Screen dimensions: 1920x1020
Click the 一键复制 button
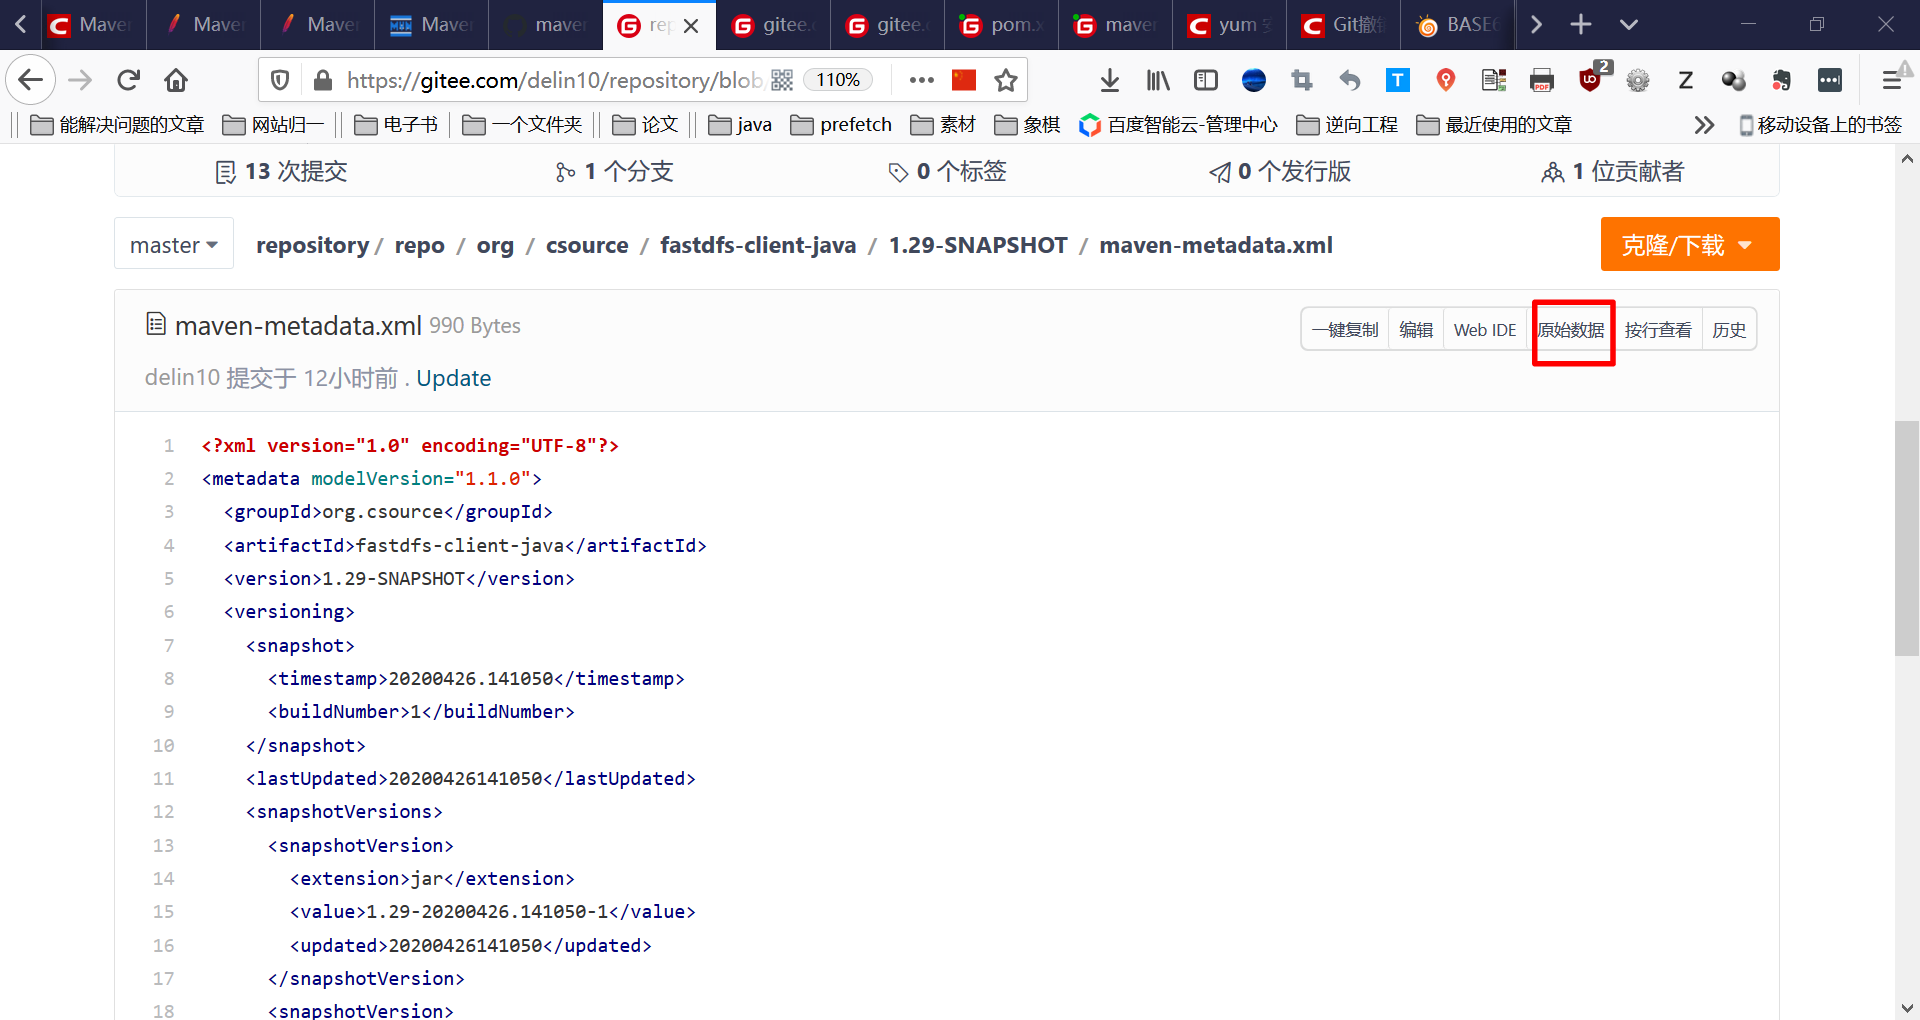click(x=1345, y=330)
